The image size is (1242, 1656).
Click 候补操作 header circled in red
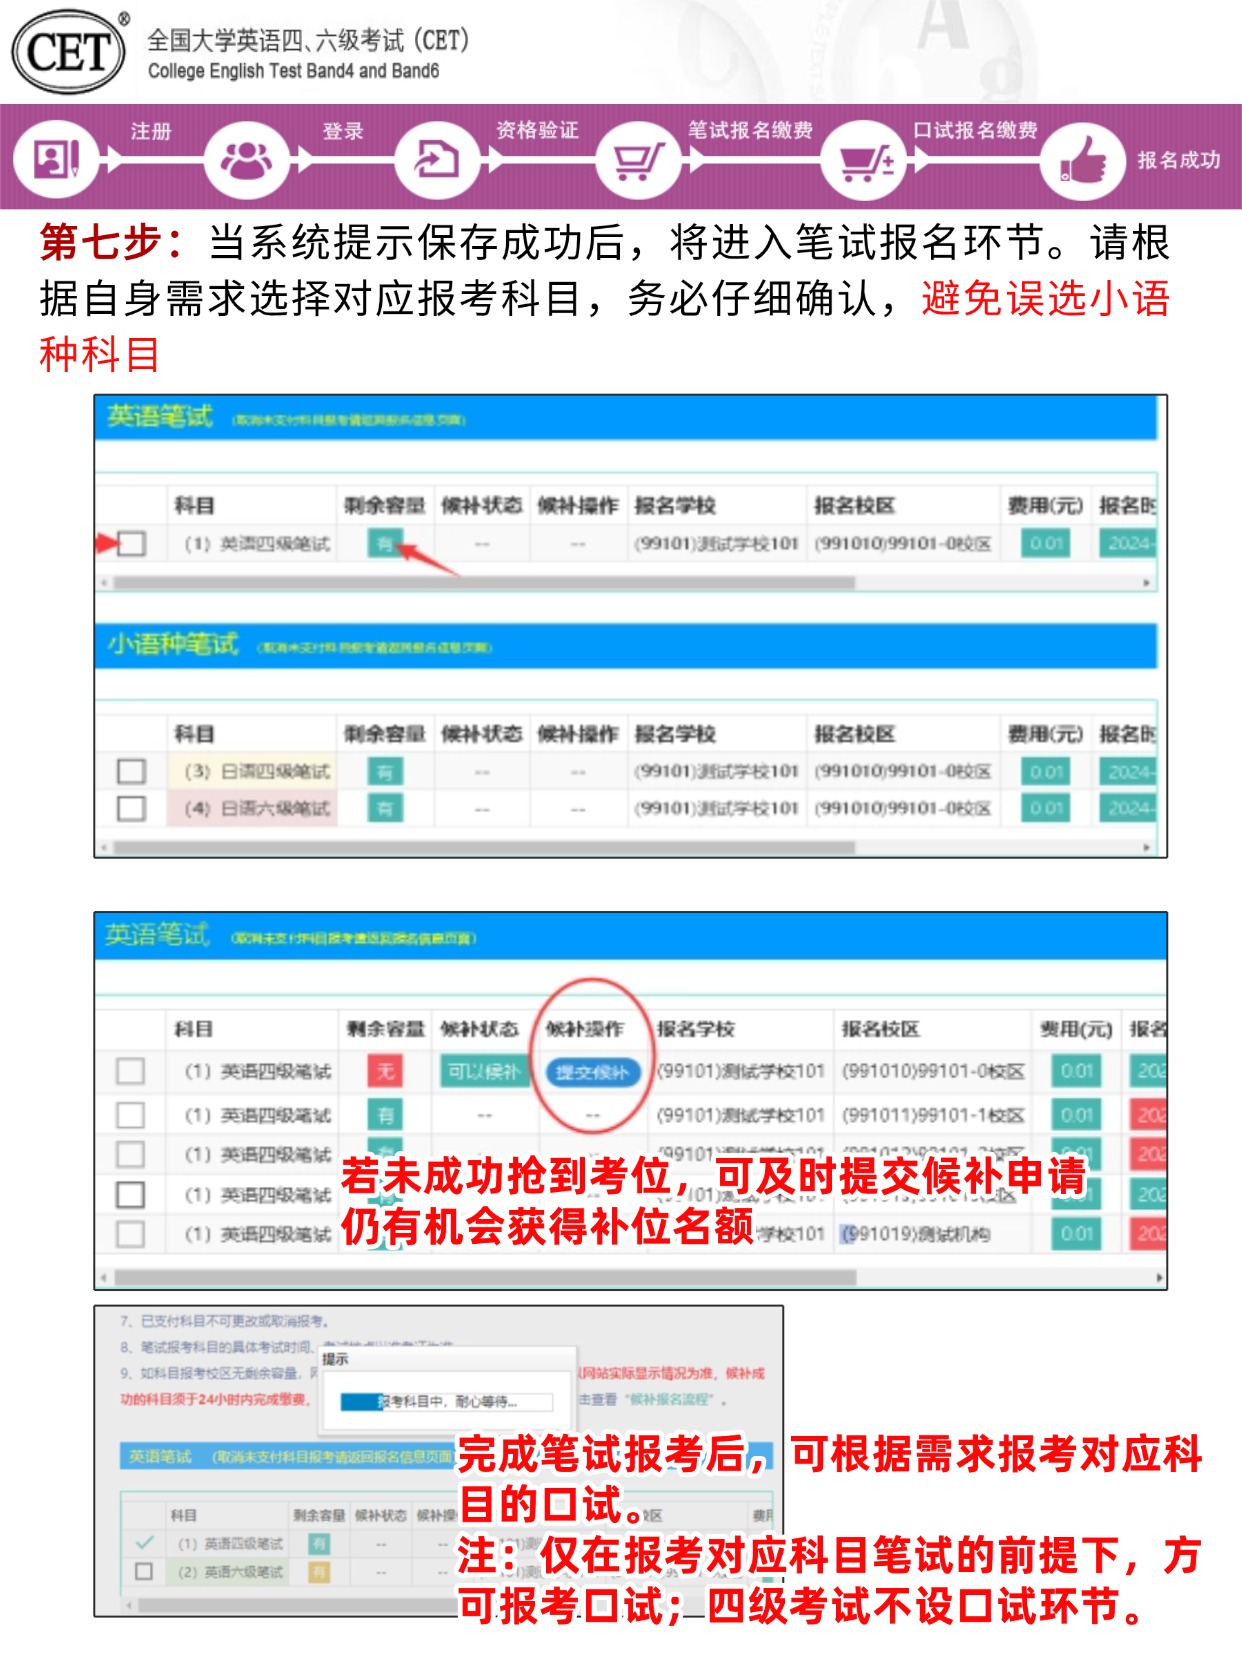tap(585, 1028)
